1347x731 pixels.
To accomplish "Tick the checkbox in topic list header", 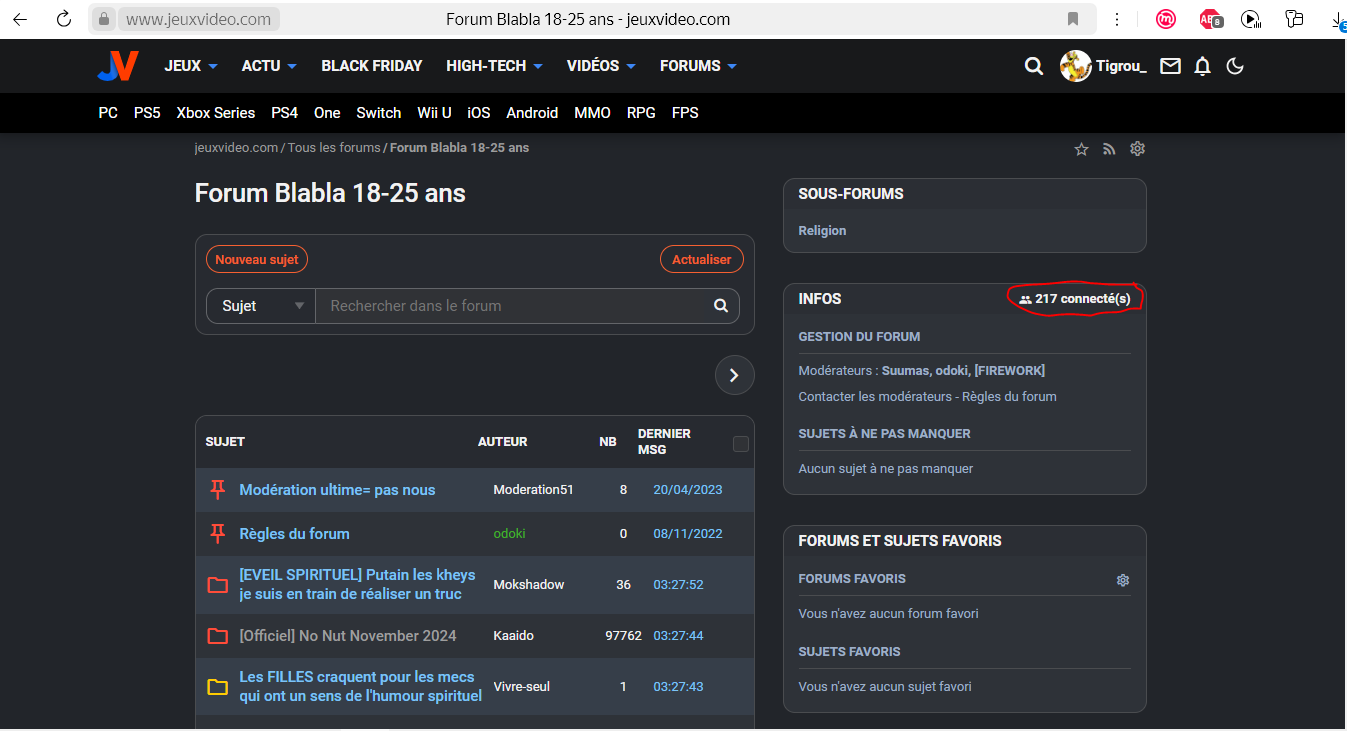I will pos(741,444).
